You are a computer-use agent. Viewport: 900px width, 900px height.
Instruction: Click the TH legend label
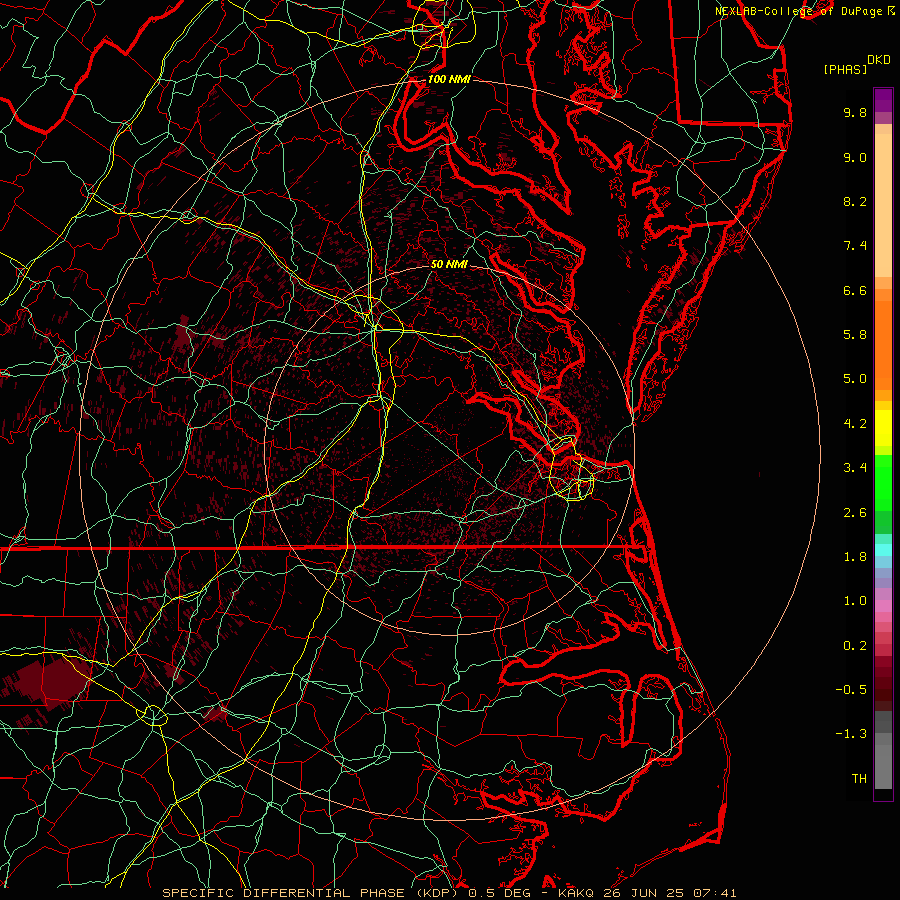click(x=859, y=779)
